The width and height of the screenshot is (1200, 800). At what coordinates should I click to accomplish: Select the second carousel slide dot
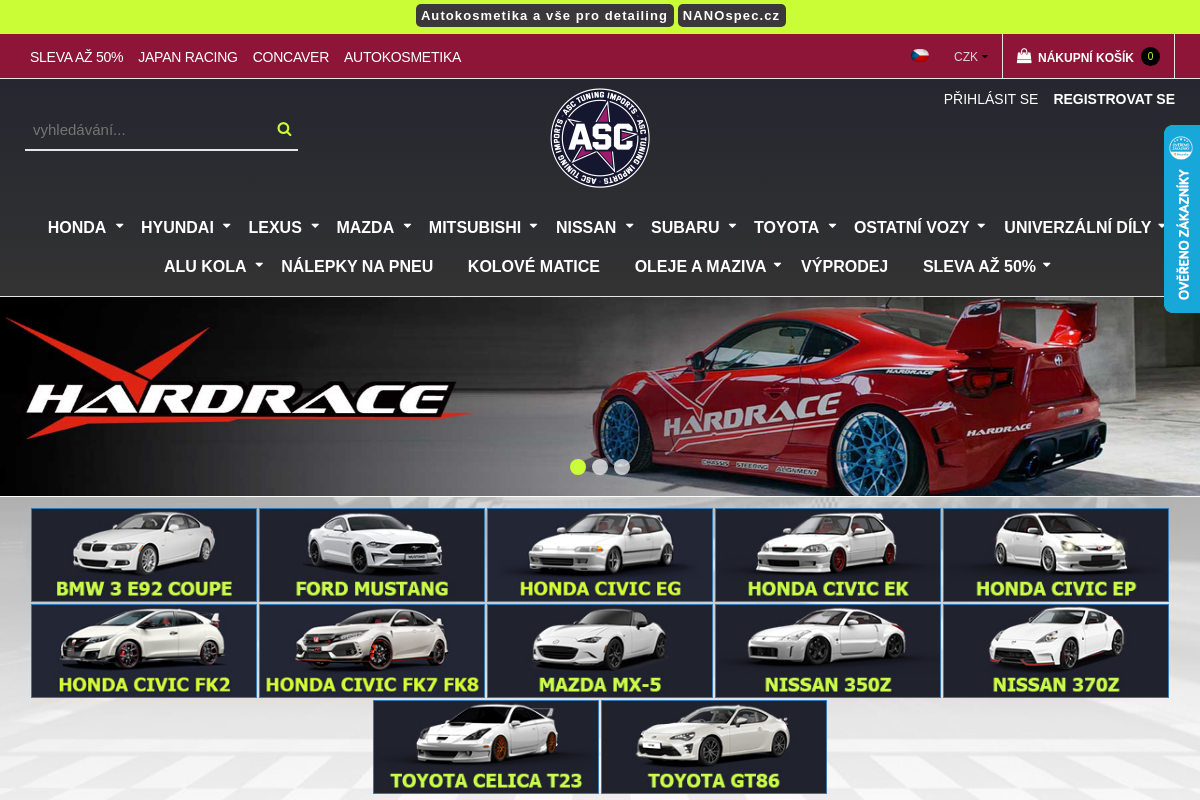[x=600, y=467]
